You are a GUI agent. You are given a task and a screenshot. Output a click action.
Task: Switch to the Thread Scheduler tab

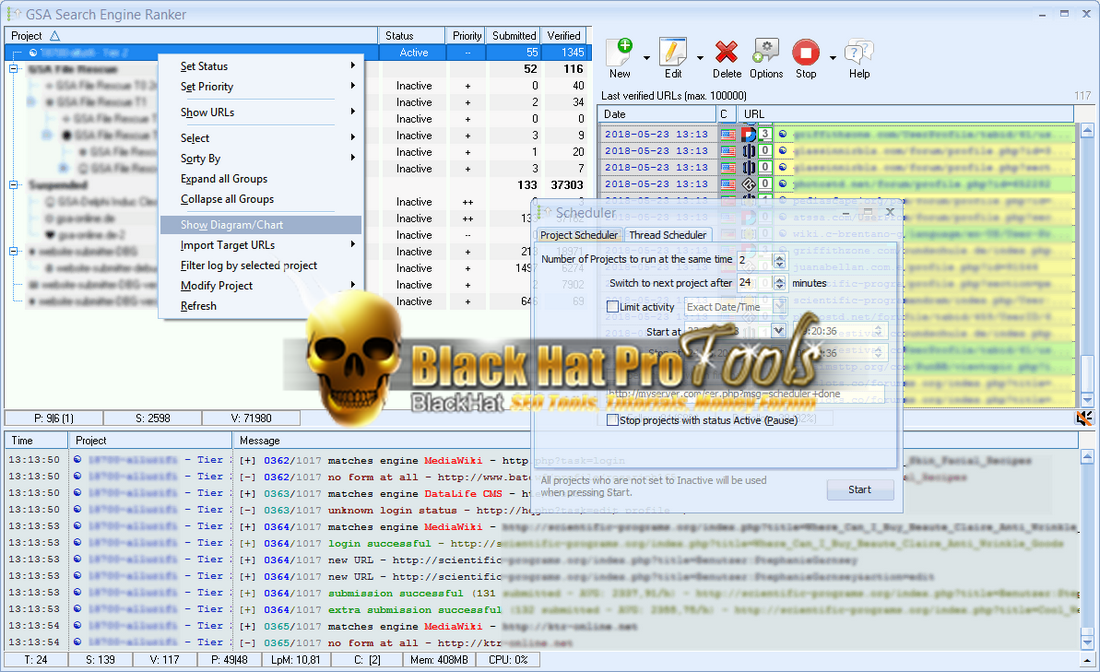667,235
